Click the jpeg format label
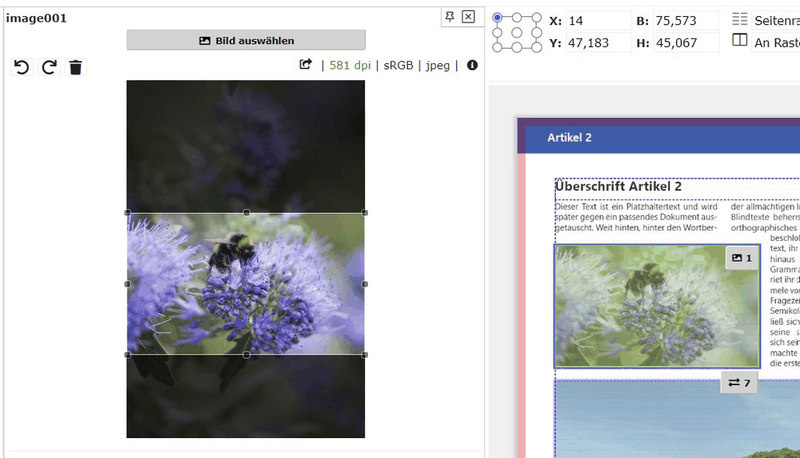This screenshot has width=800, height=458. click(438, 66)
